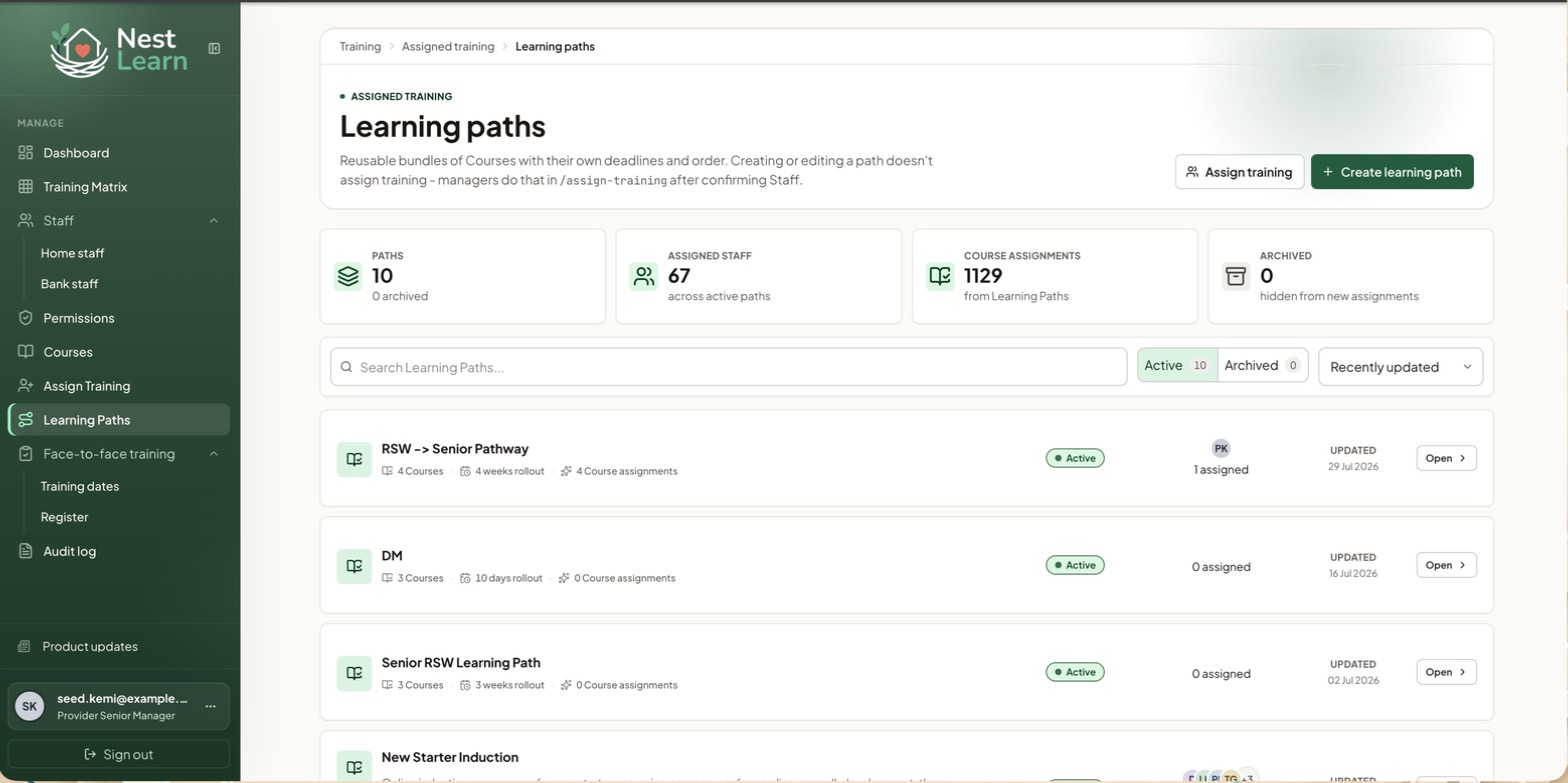Focus the Search Learning Paths field
1568x783 pixels.
pos(728,367)
